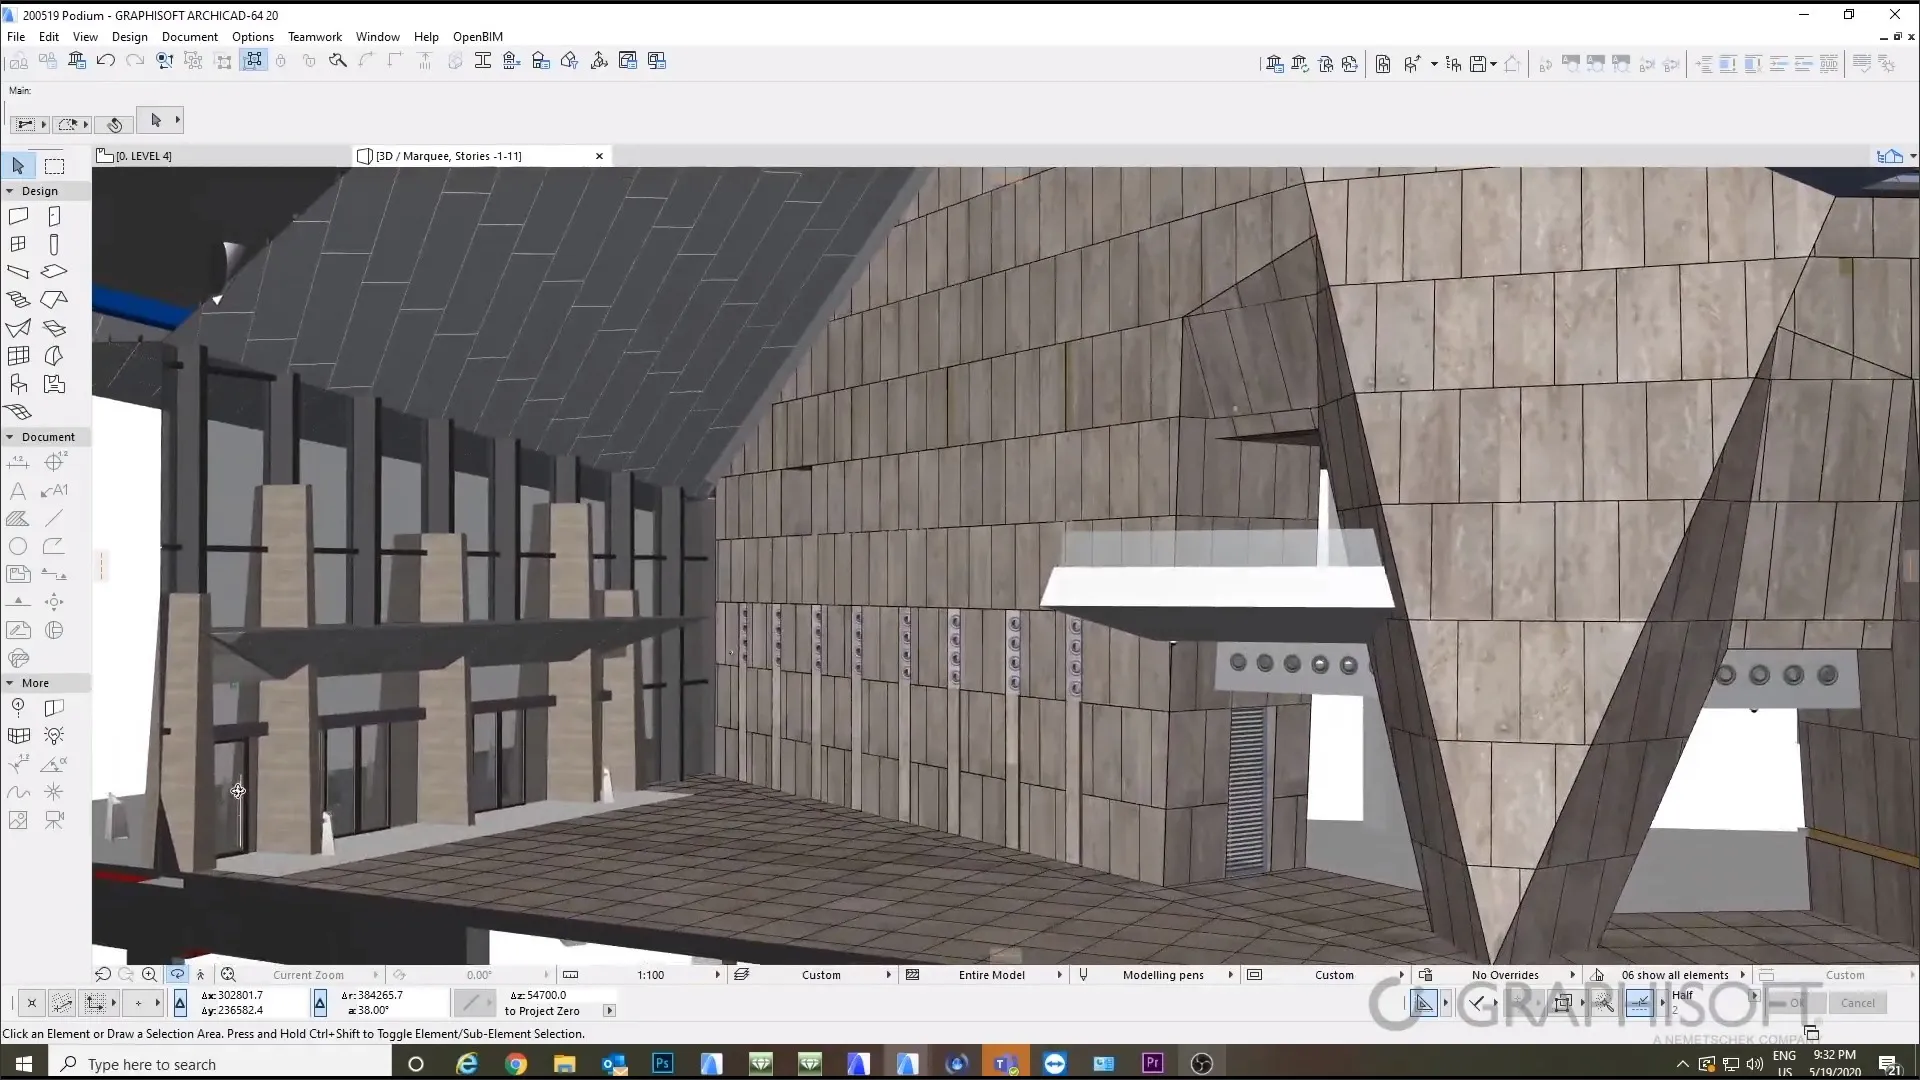The image size is (1920, 1080).
Task: Click the OK button at bottom right
Action: pos(1795,1003)
